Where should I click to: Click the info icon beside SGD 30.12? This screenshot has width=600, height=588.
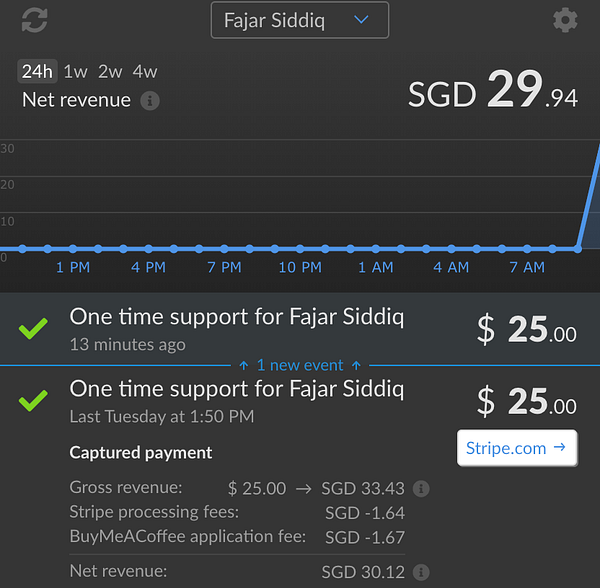[421, 573]
